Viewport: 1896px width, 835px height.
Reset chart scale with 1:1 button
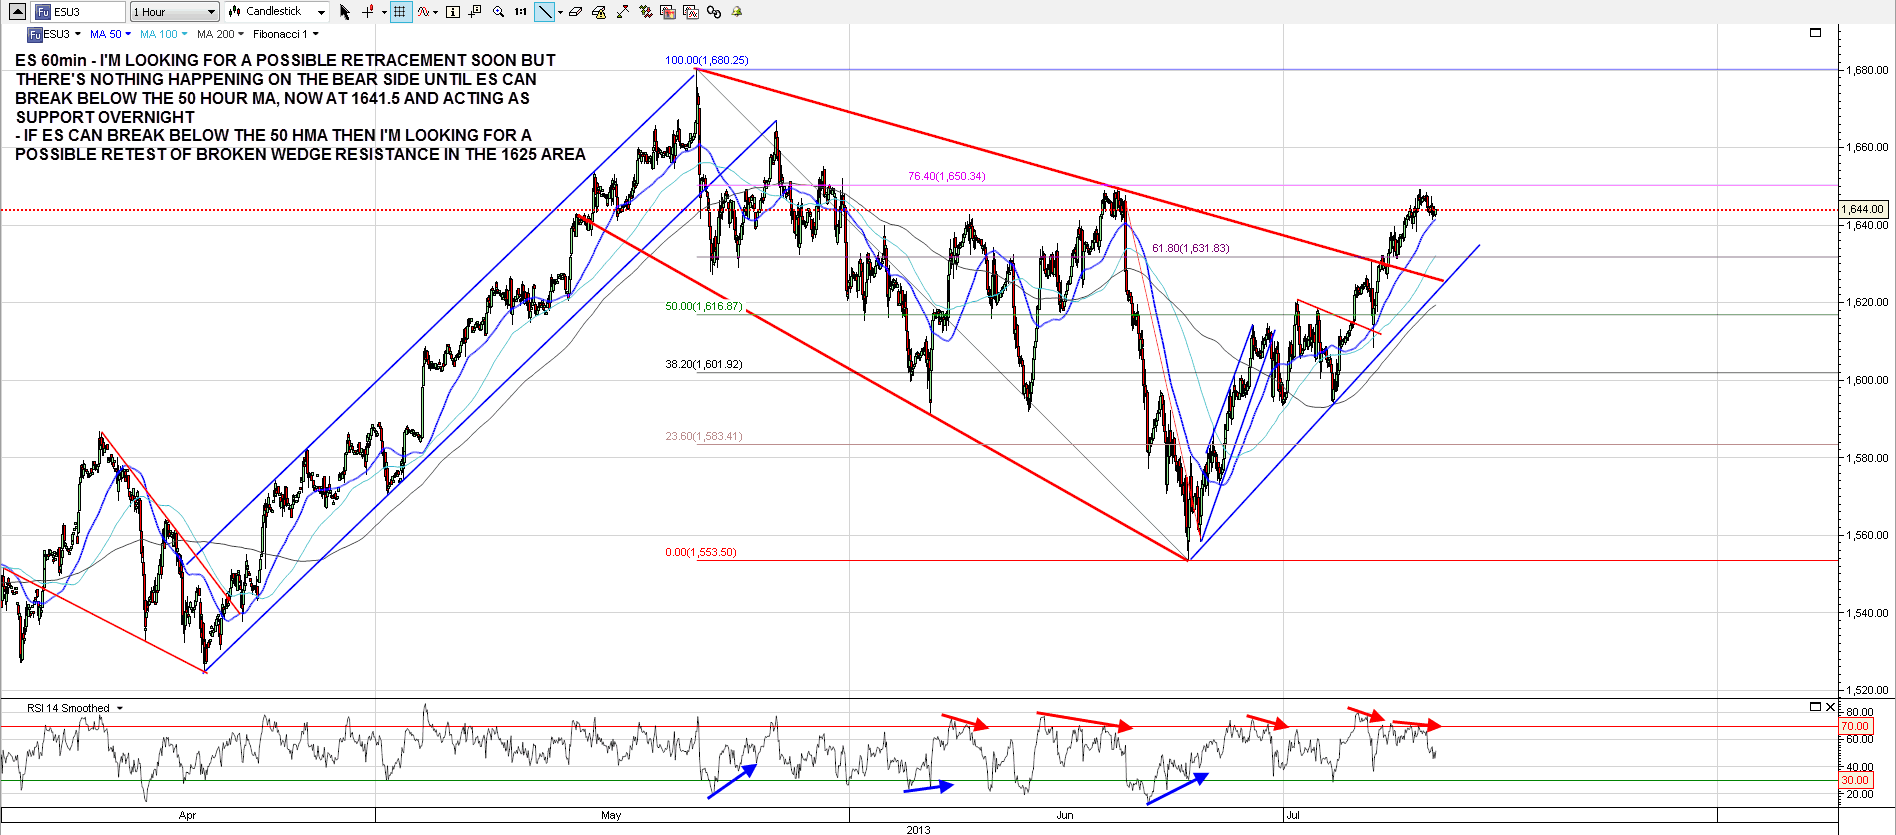(521, 12)
